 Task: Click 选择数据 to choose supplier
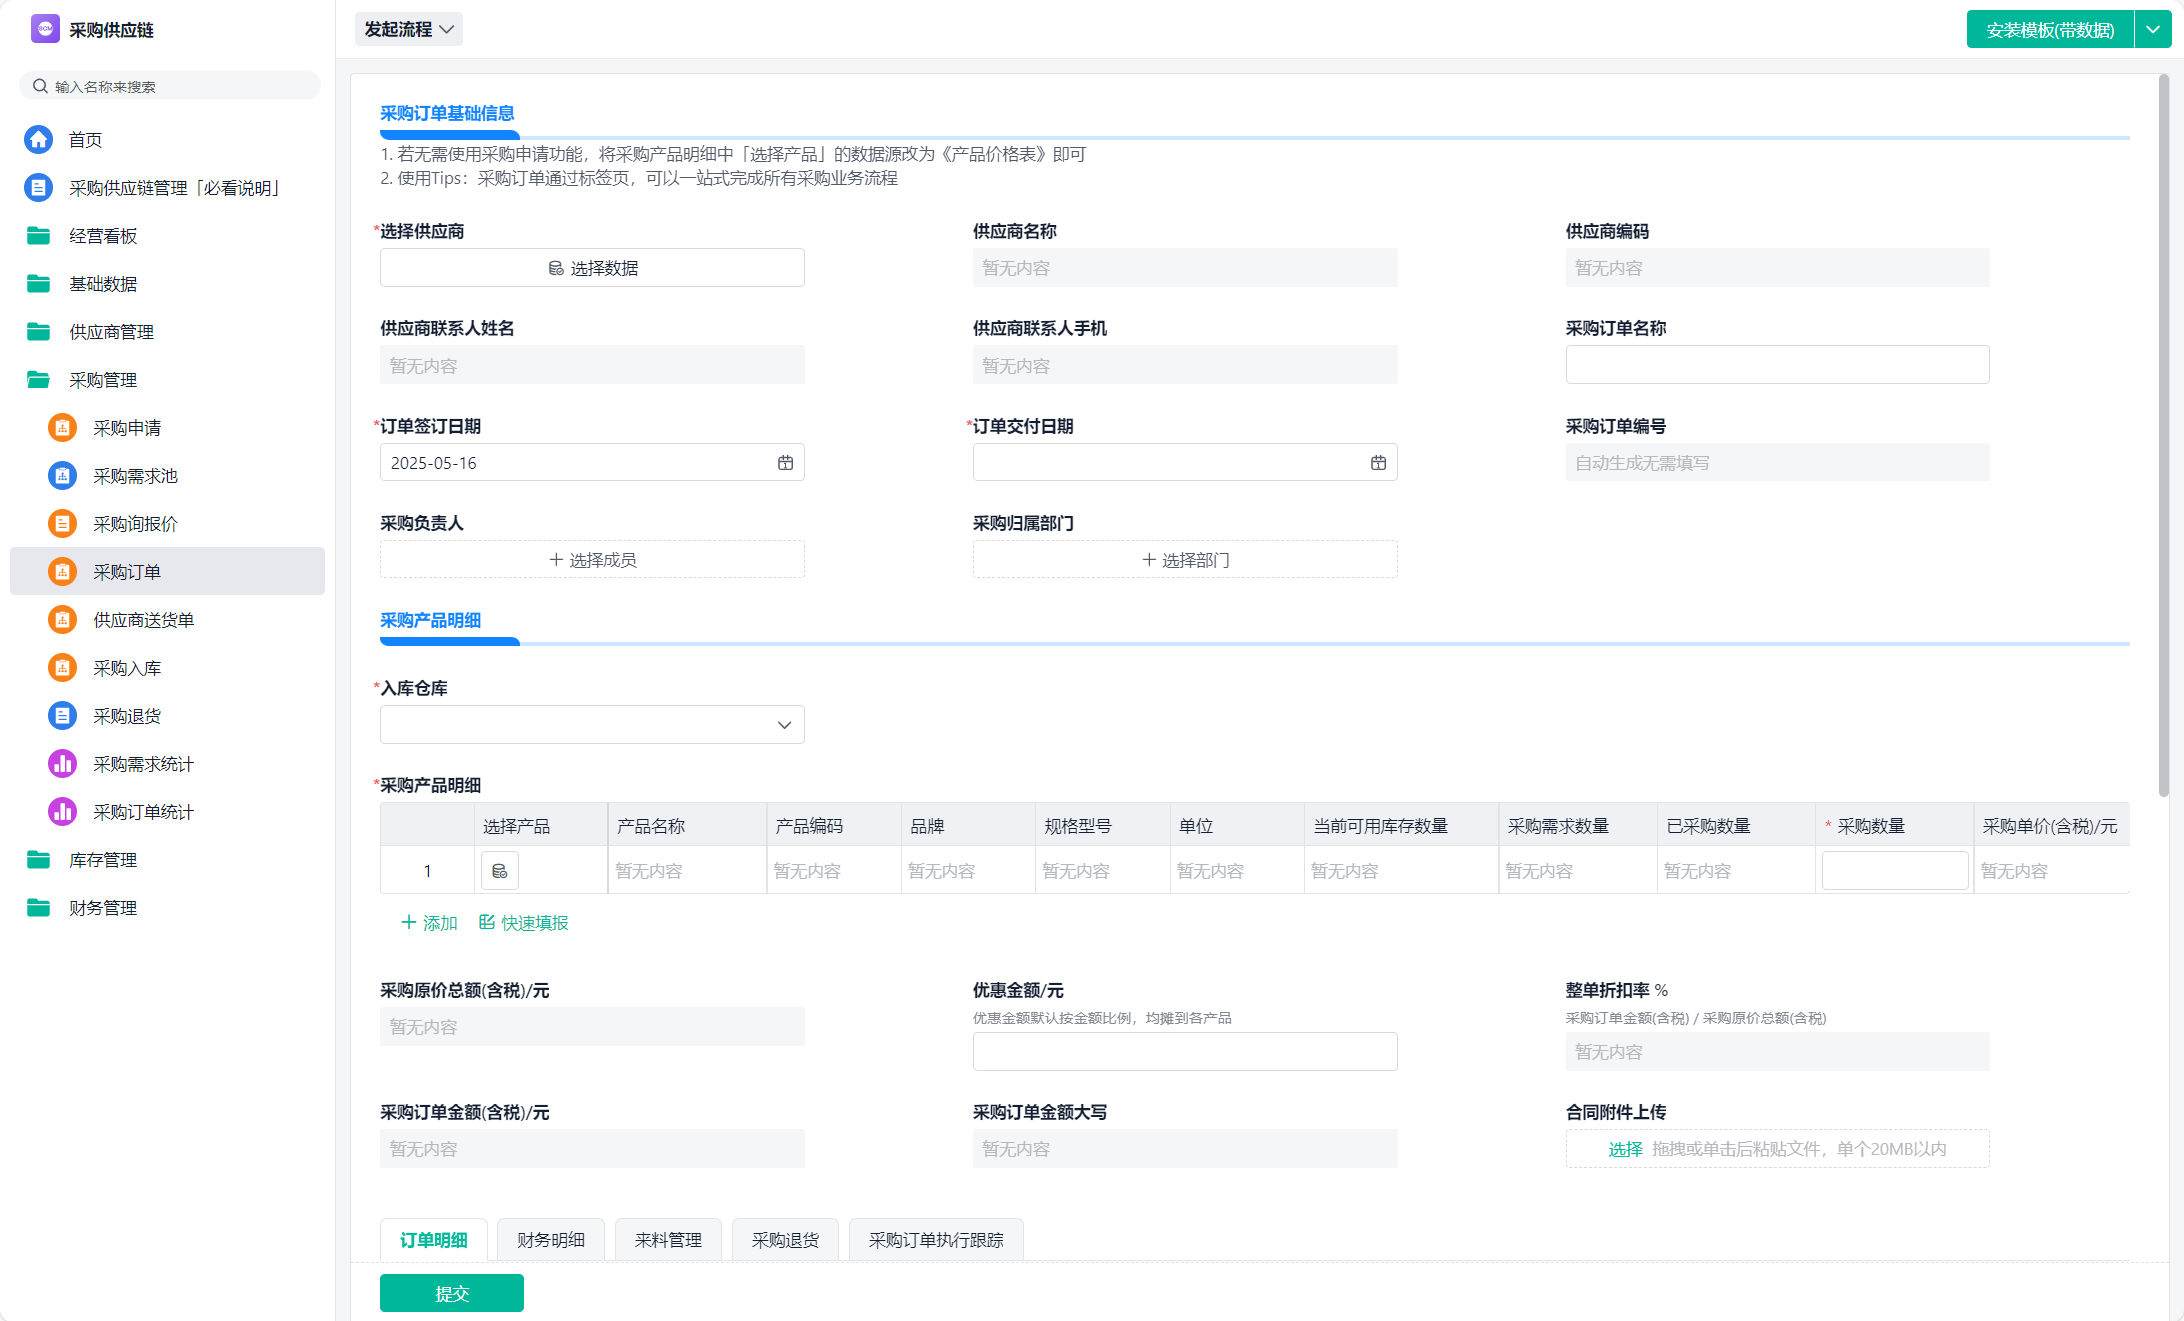pyautogui.click(x=592, y=268)
